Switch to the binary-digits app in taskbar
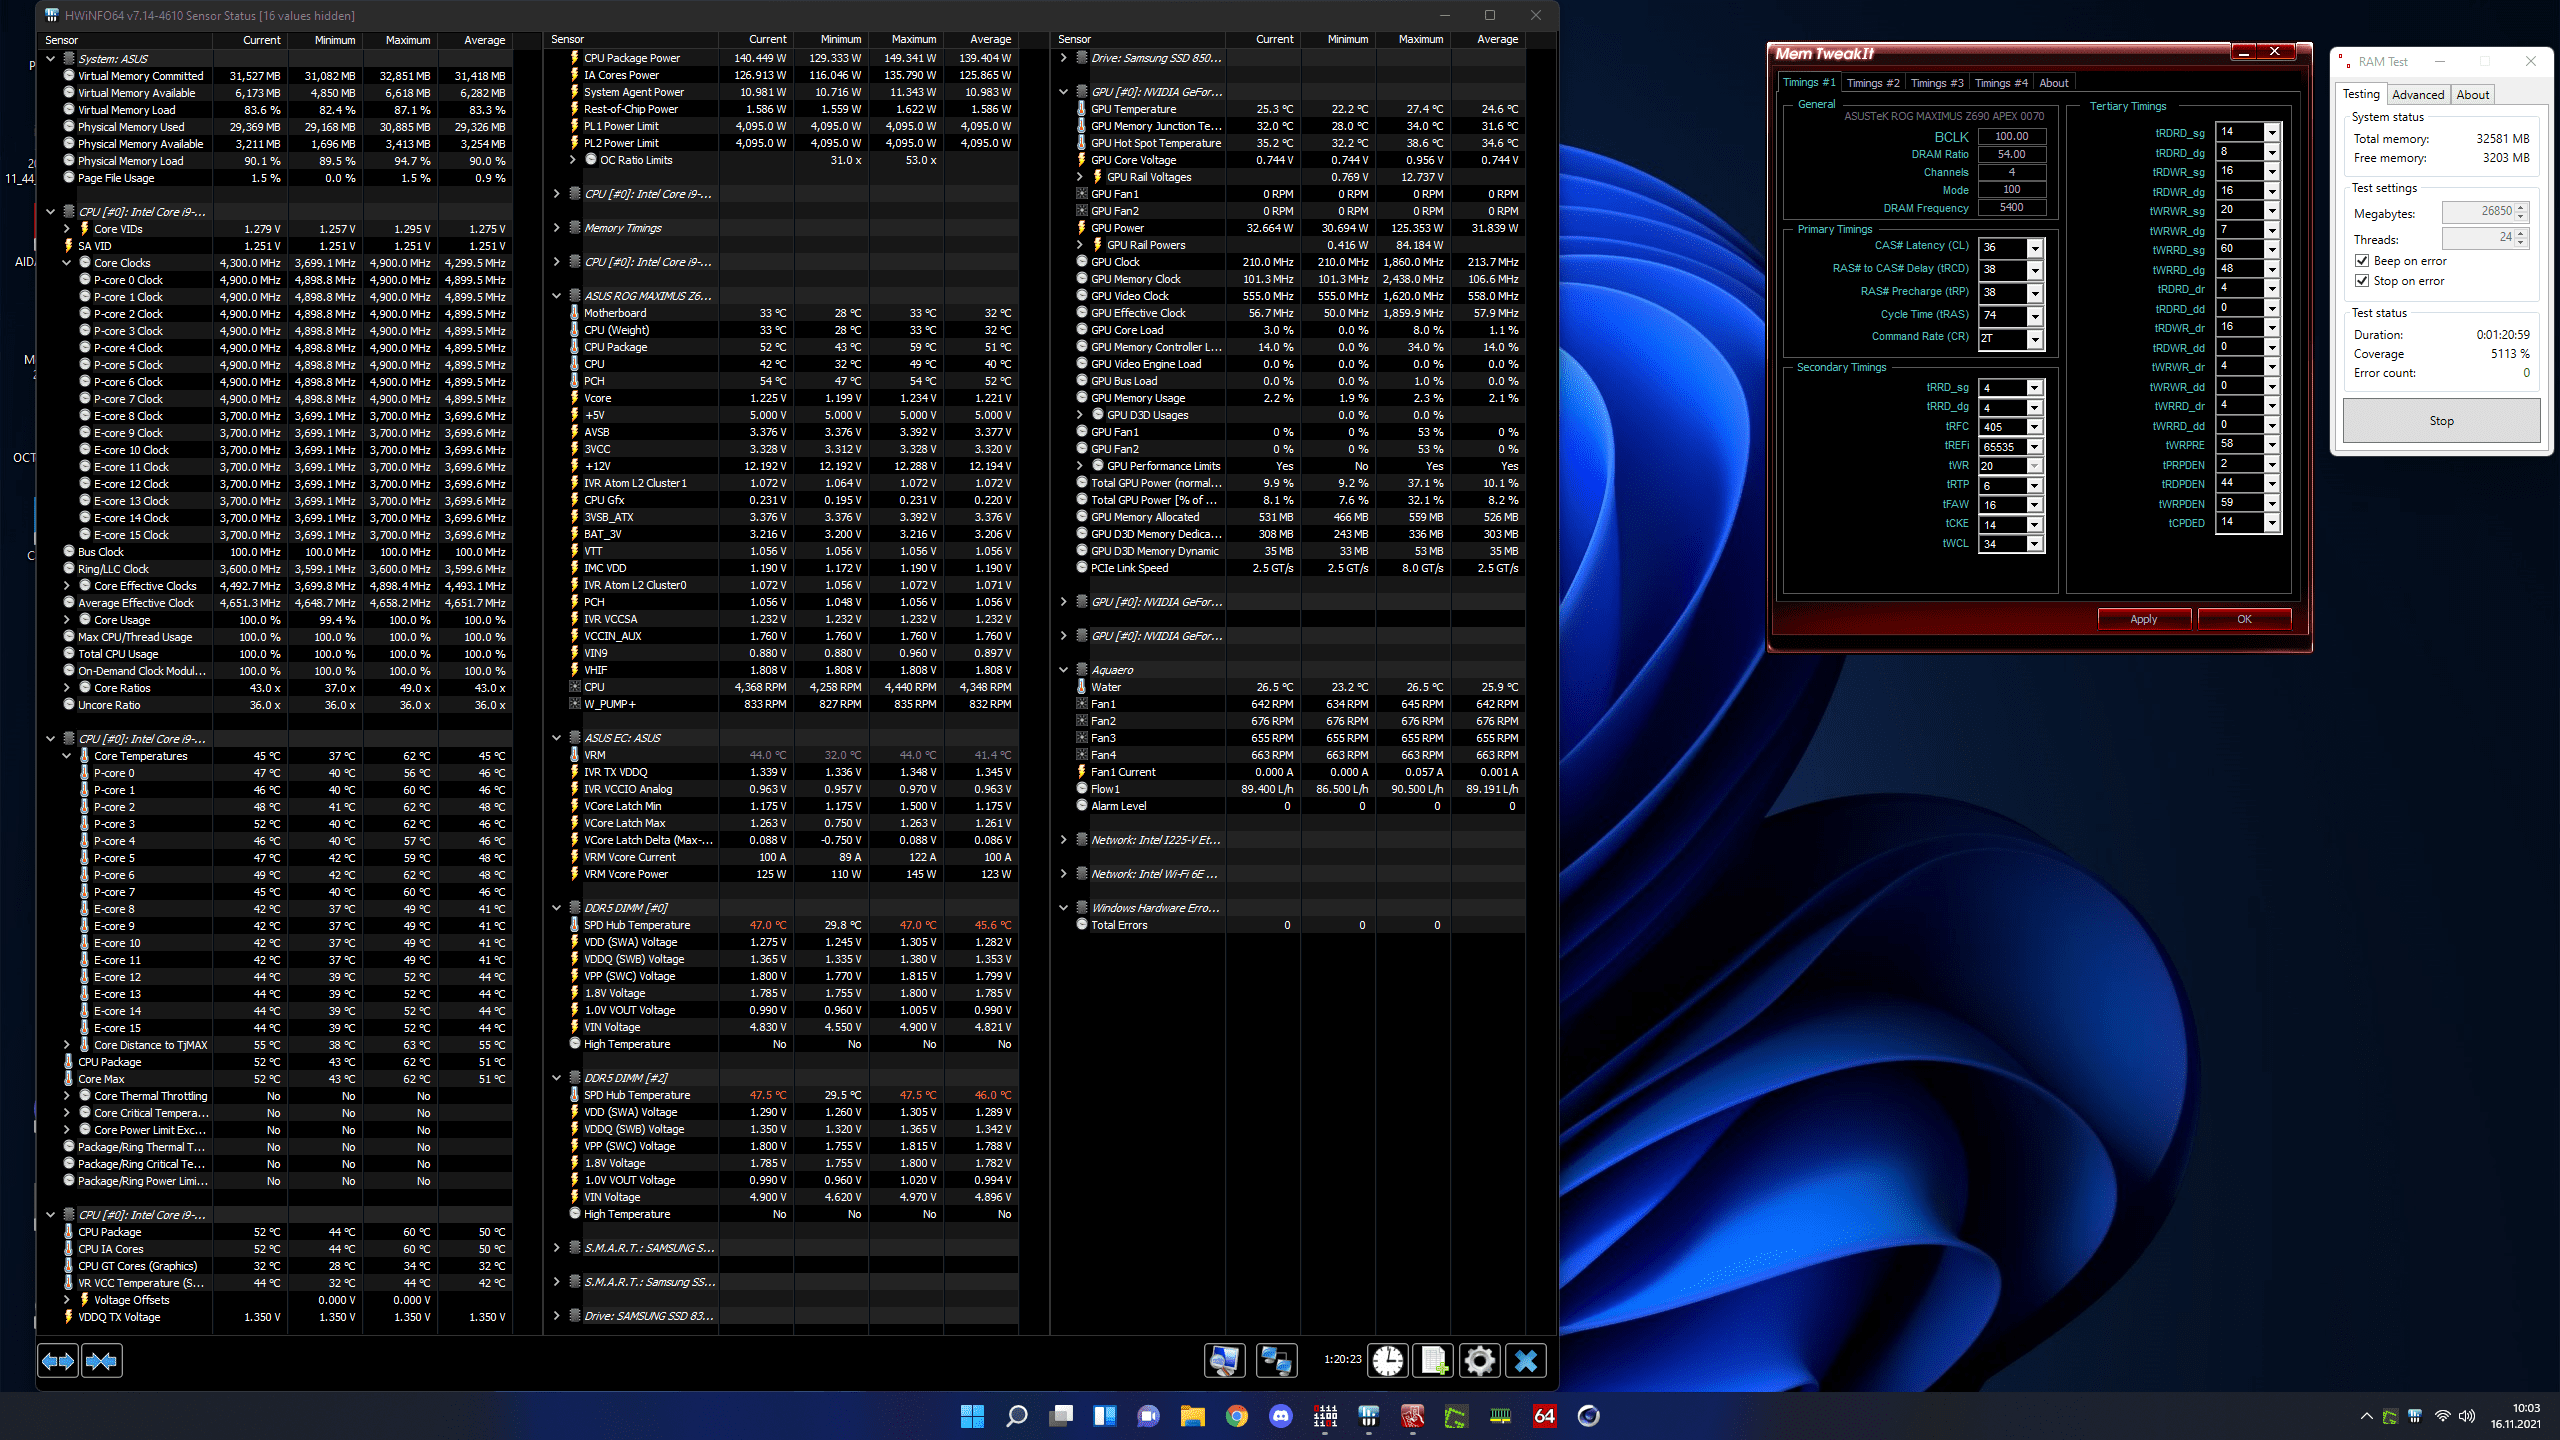This screenshot has height=1440, width=2560. (1325, 1416)
